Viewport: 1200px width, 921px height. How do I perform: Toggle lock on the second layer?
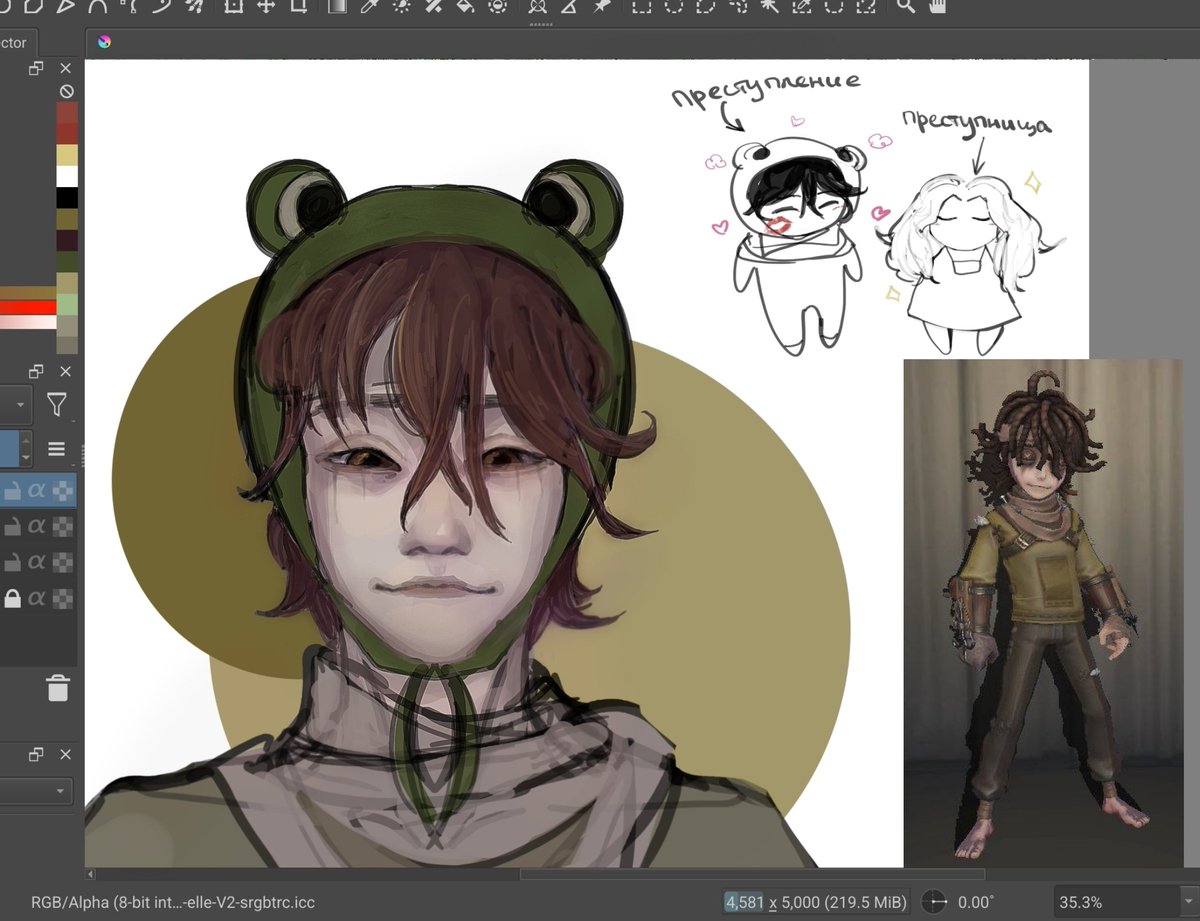coord(12,525)
